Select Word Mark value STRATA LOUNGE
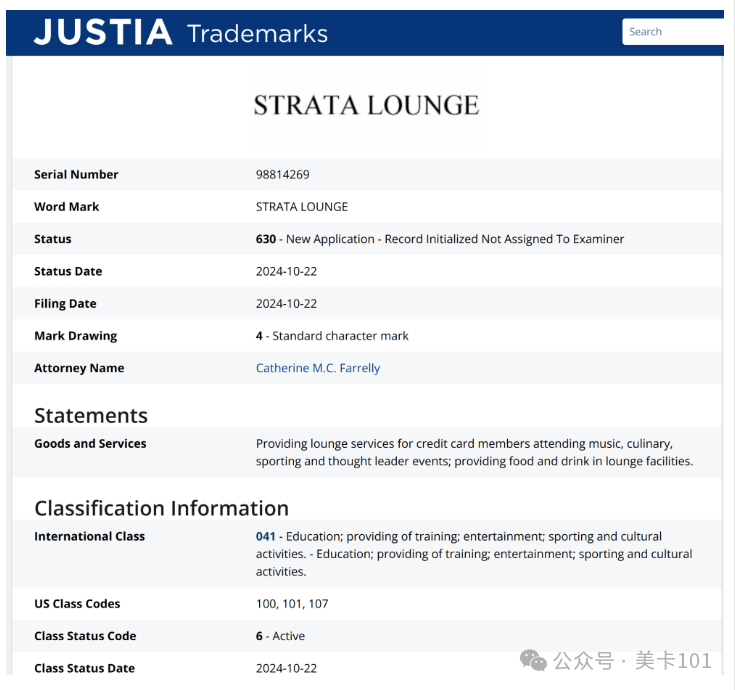Image resolution: width=735 pixels, height=690 pixels. click(302, 207)
